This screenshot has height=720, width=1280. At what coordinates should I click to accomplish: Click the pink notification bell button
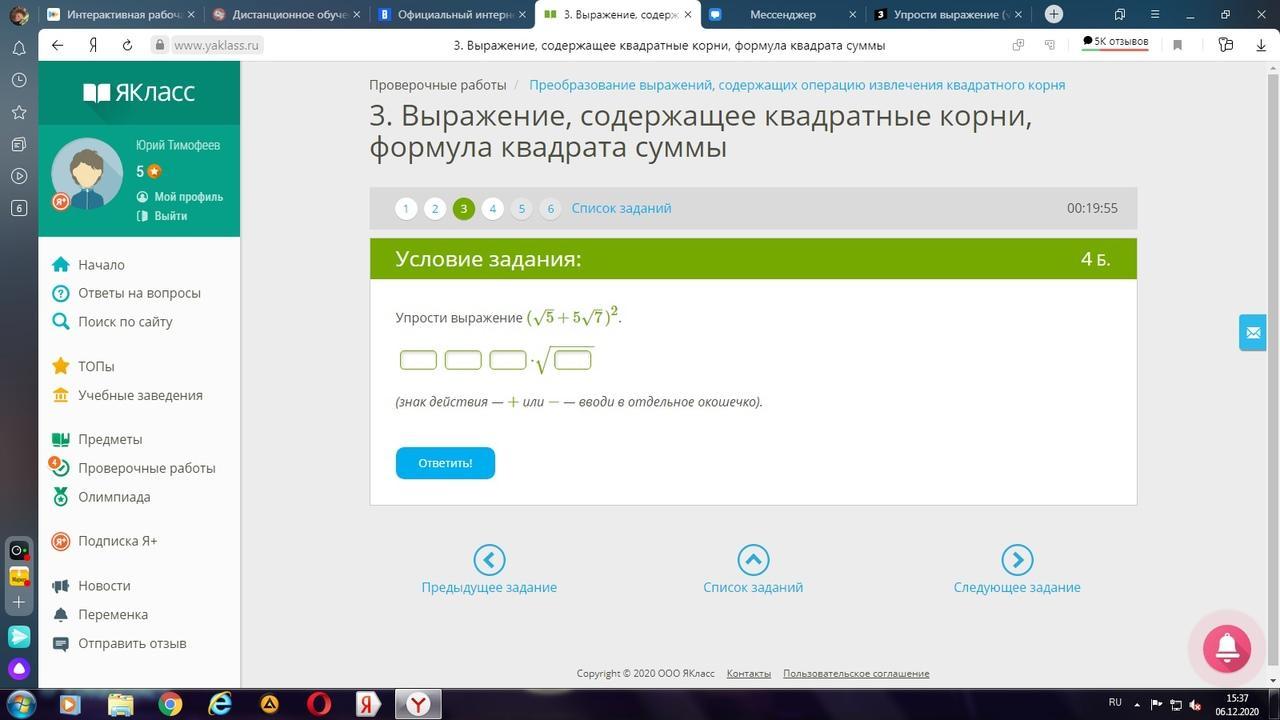(1227, 648)
